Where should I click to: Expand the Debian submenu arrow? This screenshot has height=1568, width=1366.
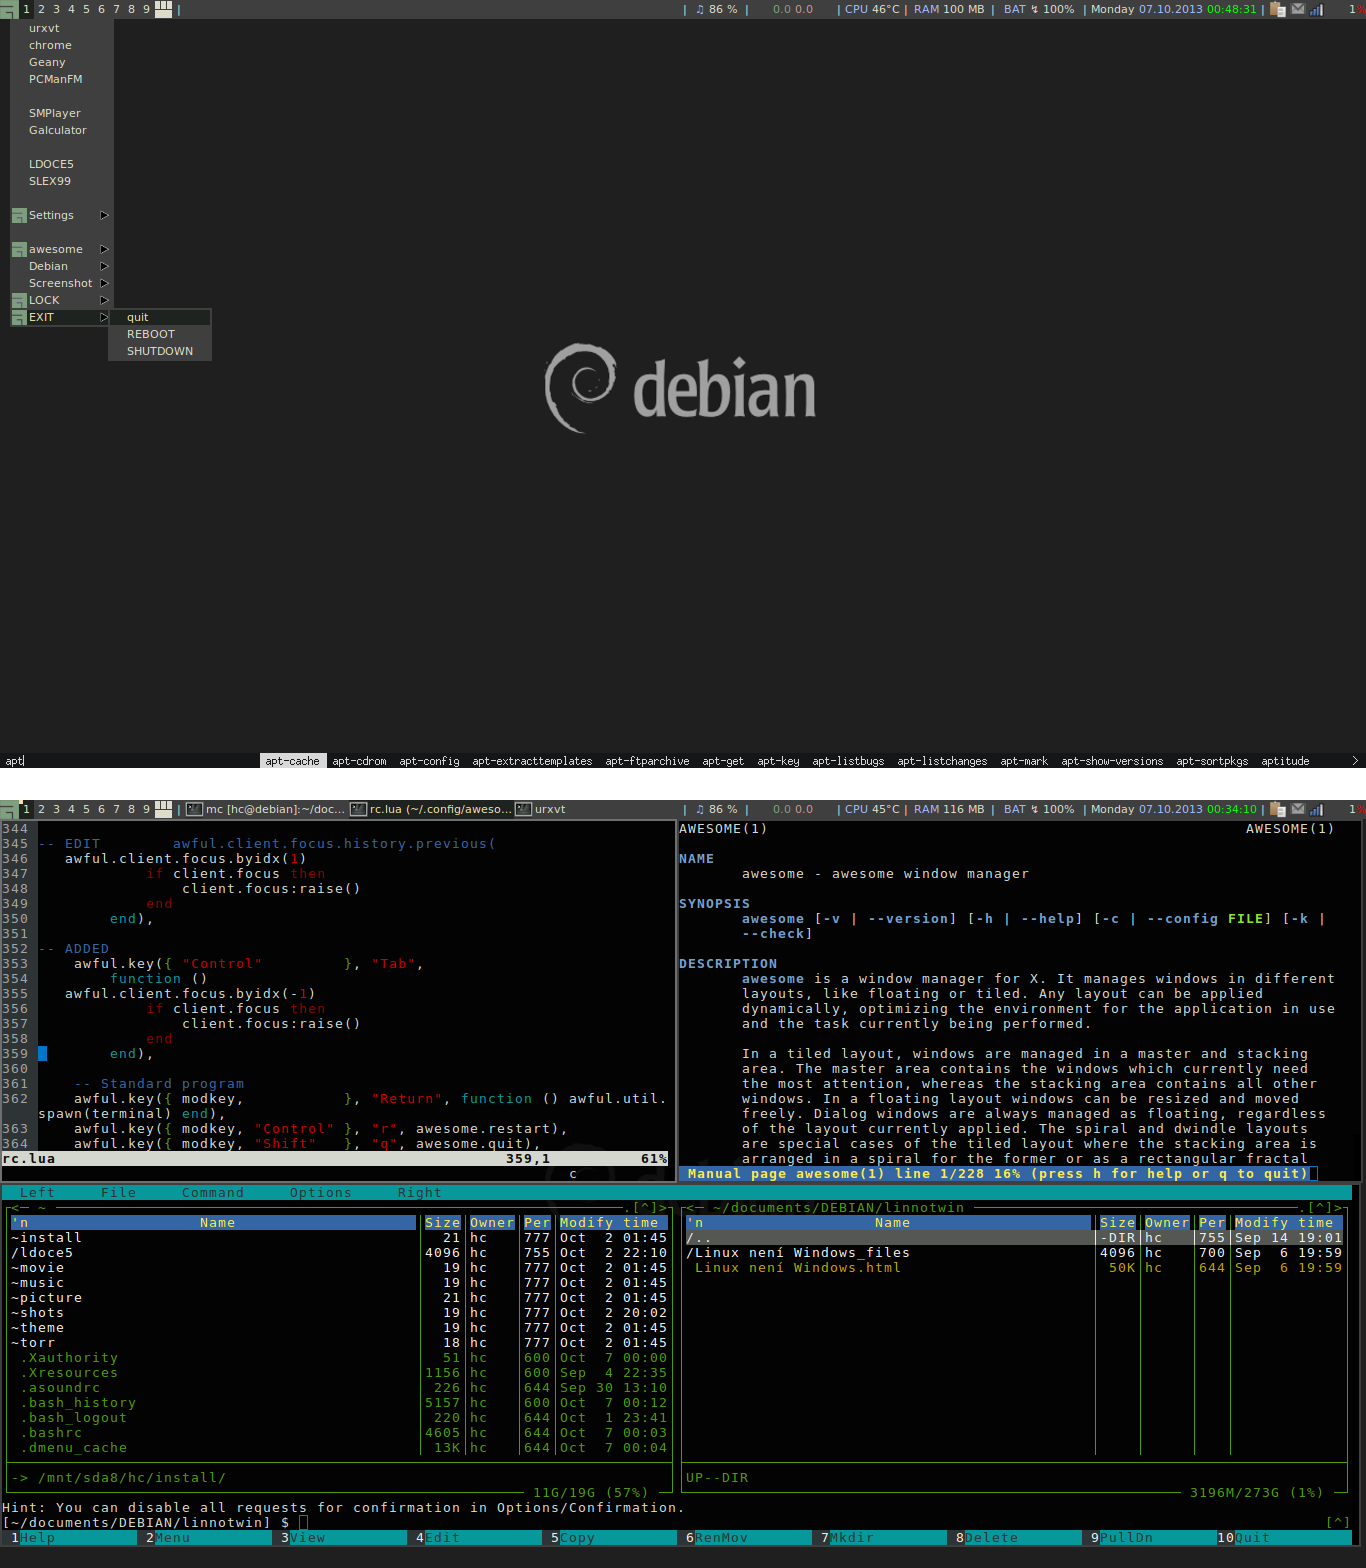click(x=104, y=267)
